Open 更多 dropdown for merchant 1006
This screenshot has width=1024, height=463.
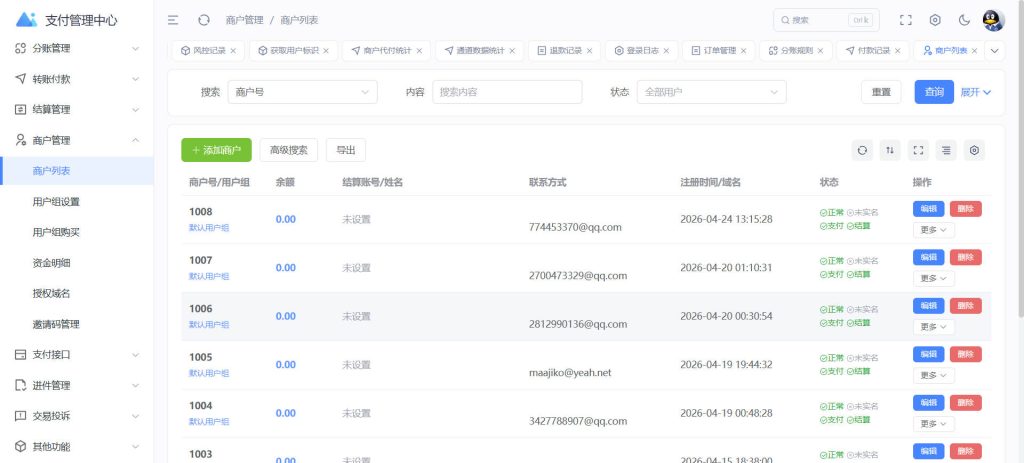click(x=933, y=327)
